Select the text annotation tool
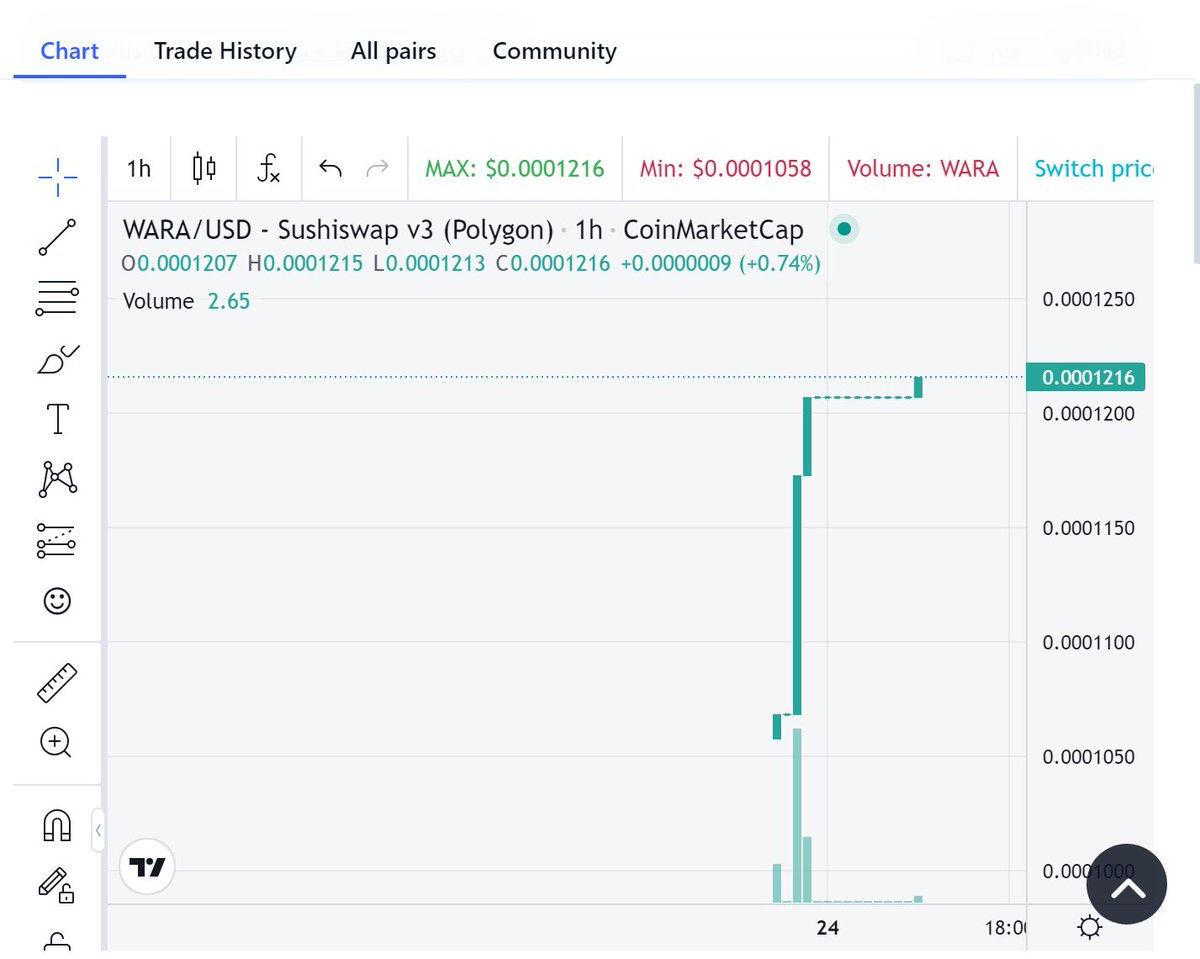The image size is (1200, 959). [x=57, y=419]
